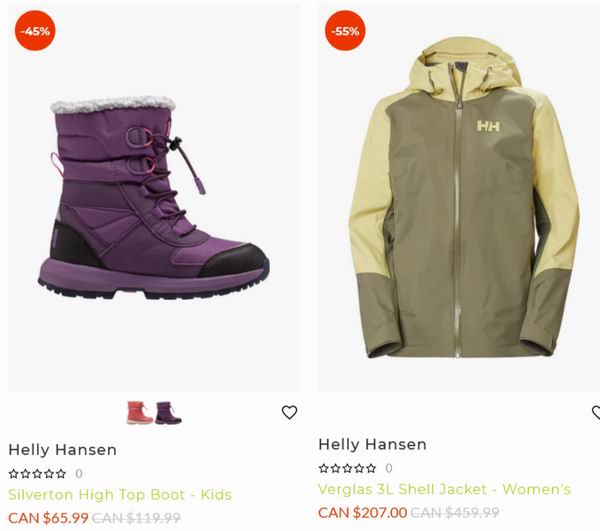Viewport: 600px width, 531px height.
Task: Open the Verglas jacket product image
Action: (459, 197)
